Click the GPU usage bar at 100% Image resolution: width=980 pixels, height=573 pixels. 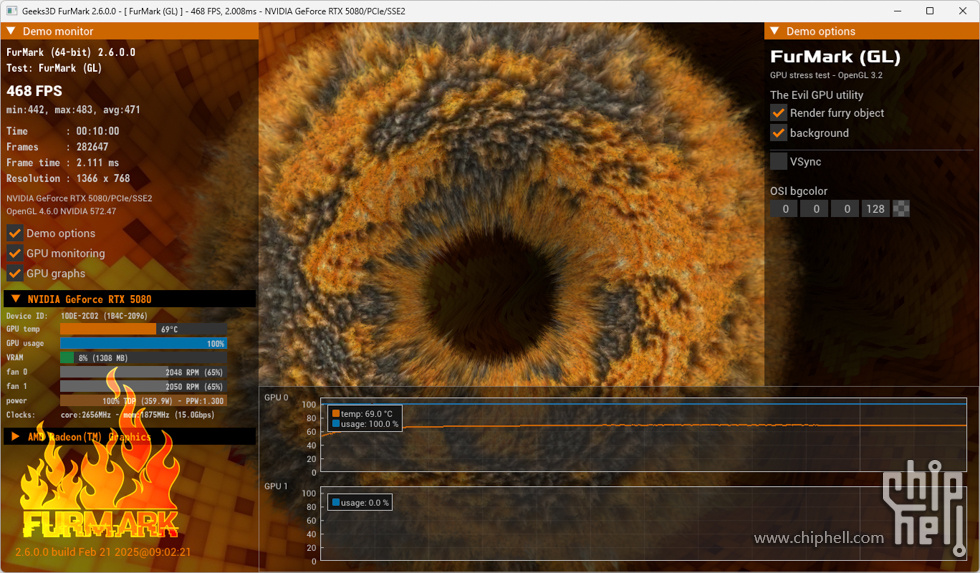pos(143,343)
